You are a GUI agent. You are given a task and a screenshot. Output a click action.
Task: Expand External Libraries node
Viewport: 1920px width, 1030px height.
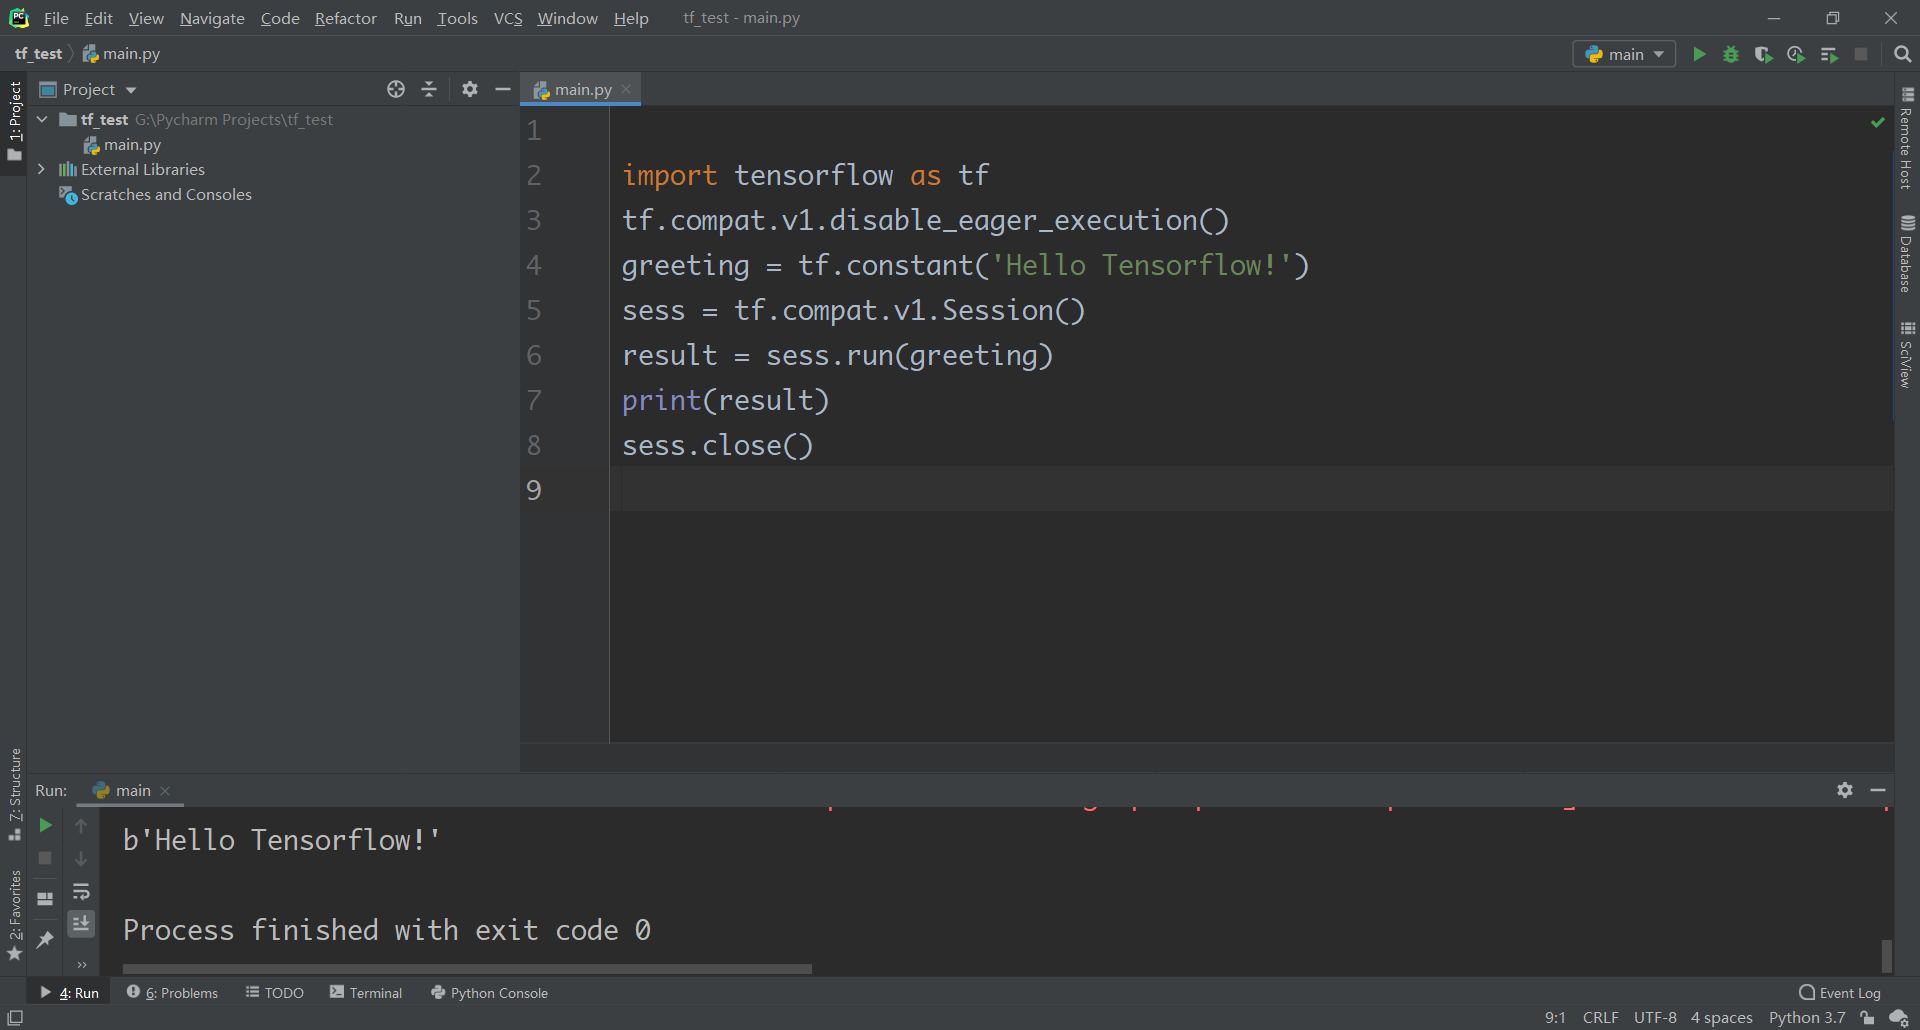click(41, 169)
